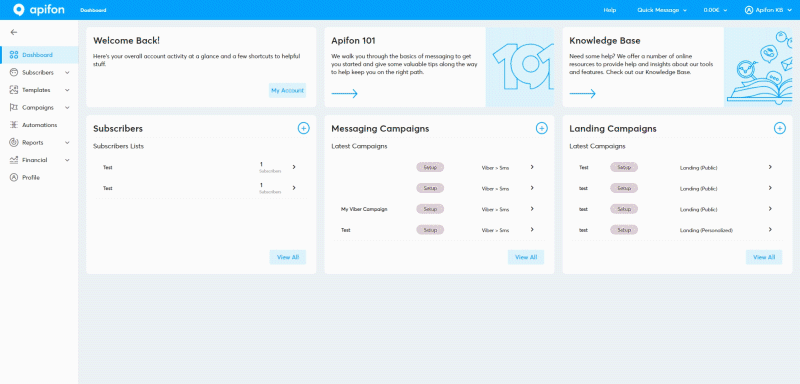Click the Landing (Personalized) type text

pos(706,231)
